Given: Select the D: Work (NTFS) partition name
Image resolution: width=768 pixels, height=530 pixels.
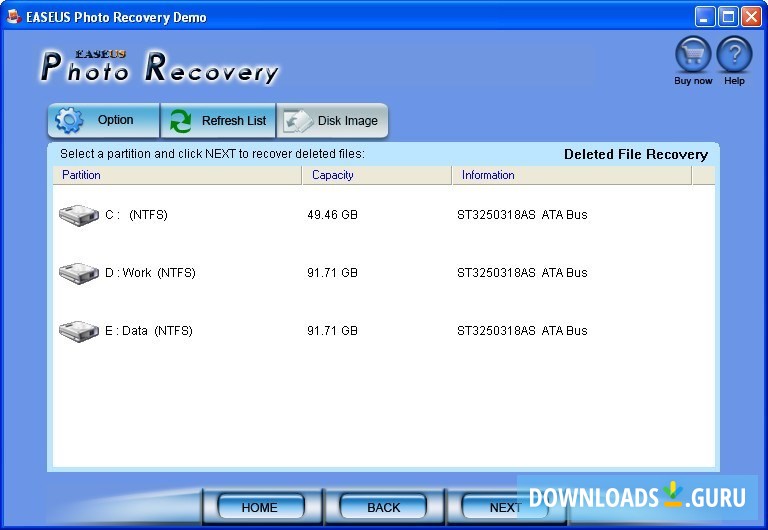Looking at the screenshot, I should (x=150, y=273).
